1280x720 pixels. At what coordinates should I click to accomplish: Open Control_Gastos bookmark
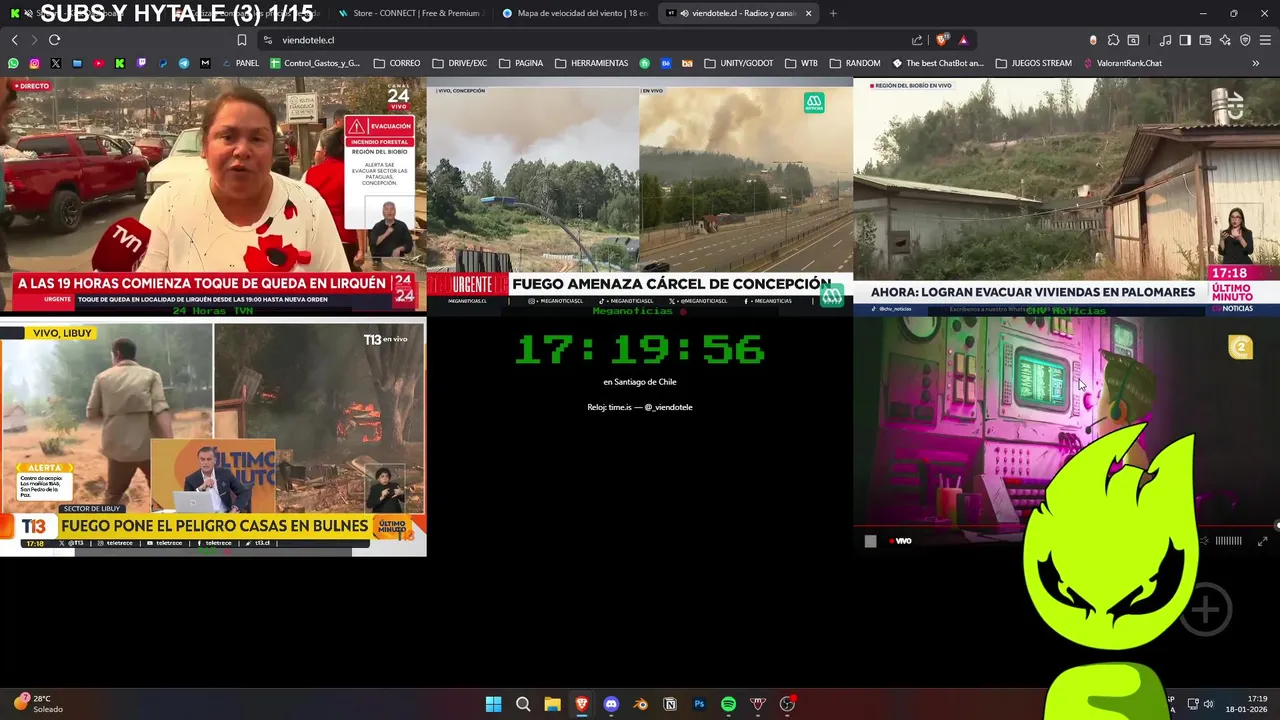pos(314,63)
